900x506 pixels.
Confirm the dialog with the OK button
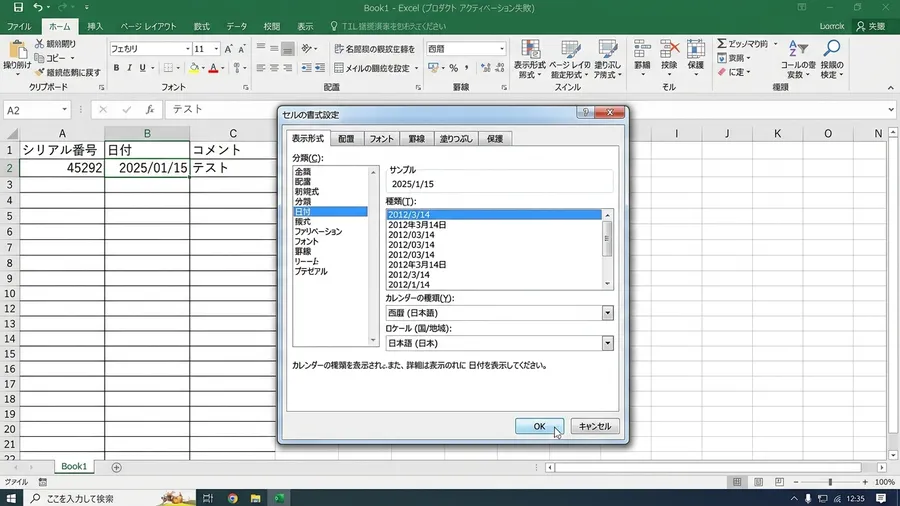(x=540, y=426)
